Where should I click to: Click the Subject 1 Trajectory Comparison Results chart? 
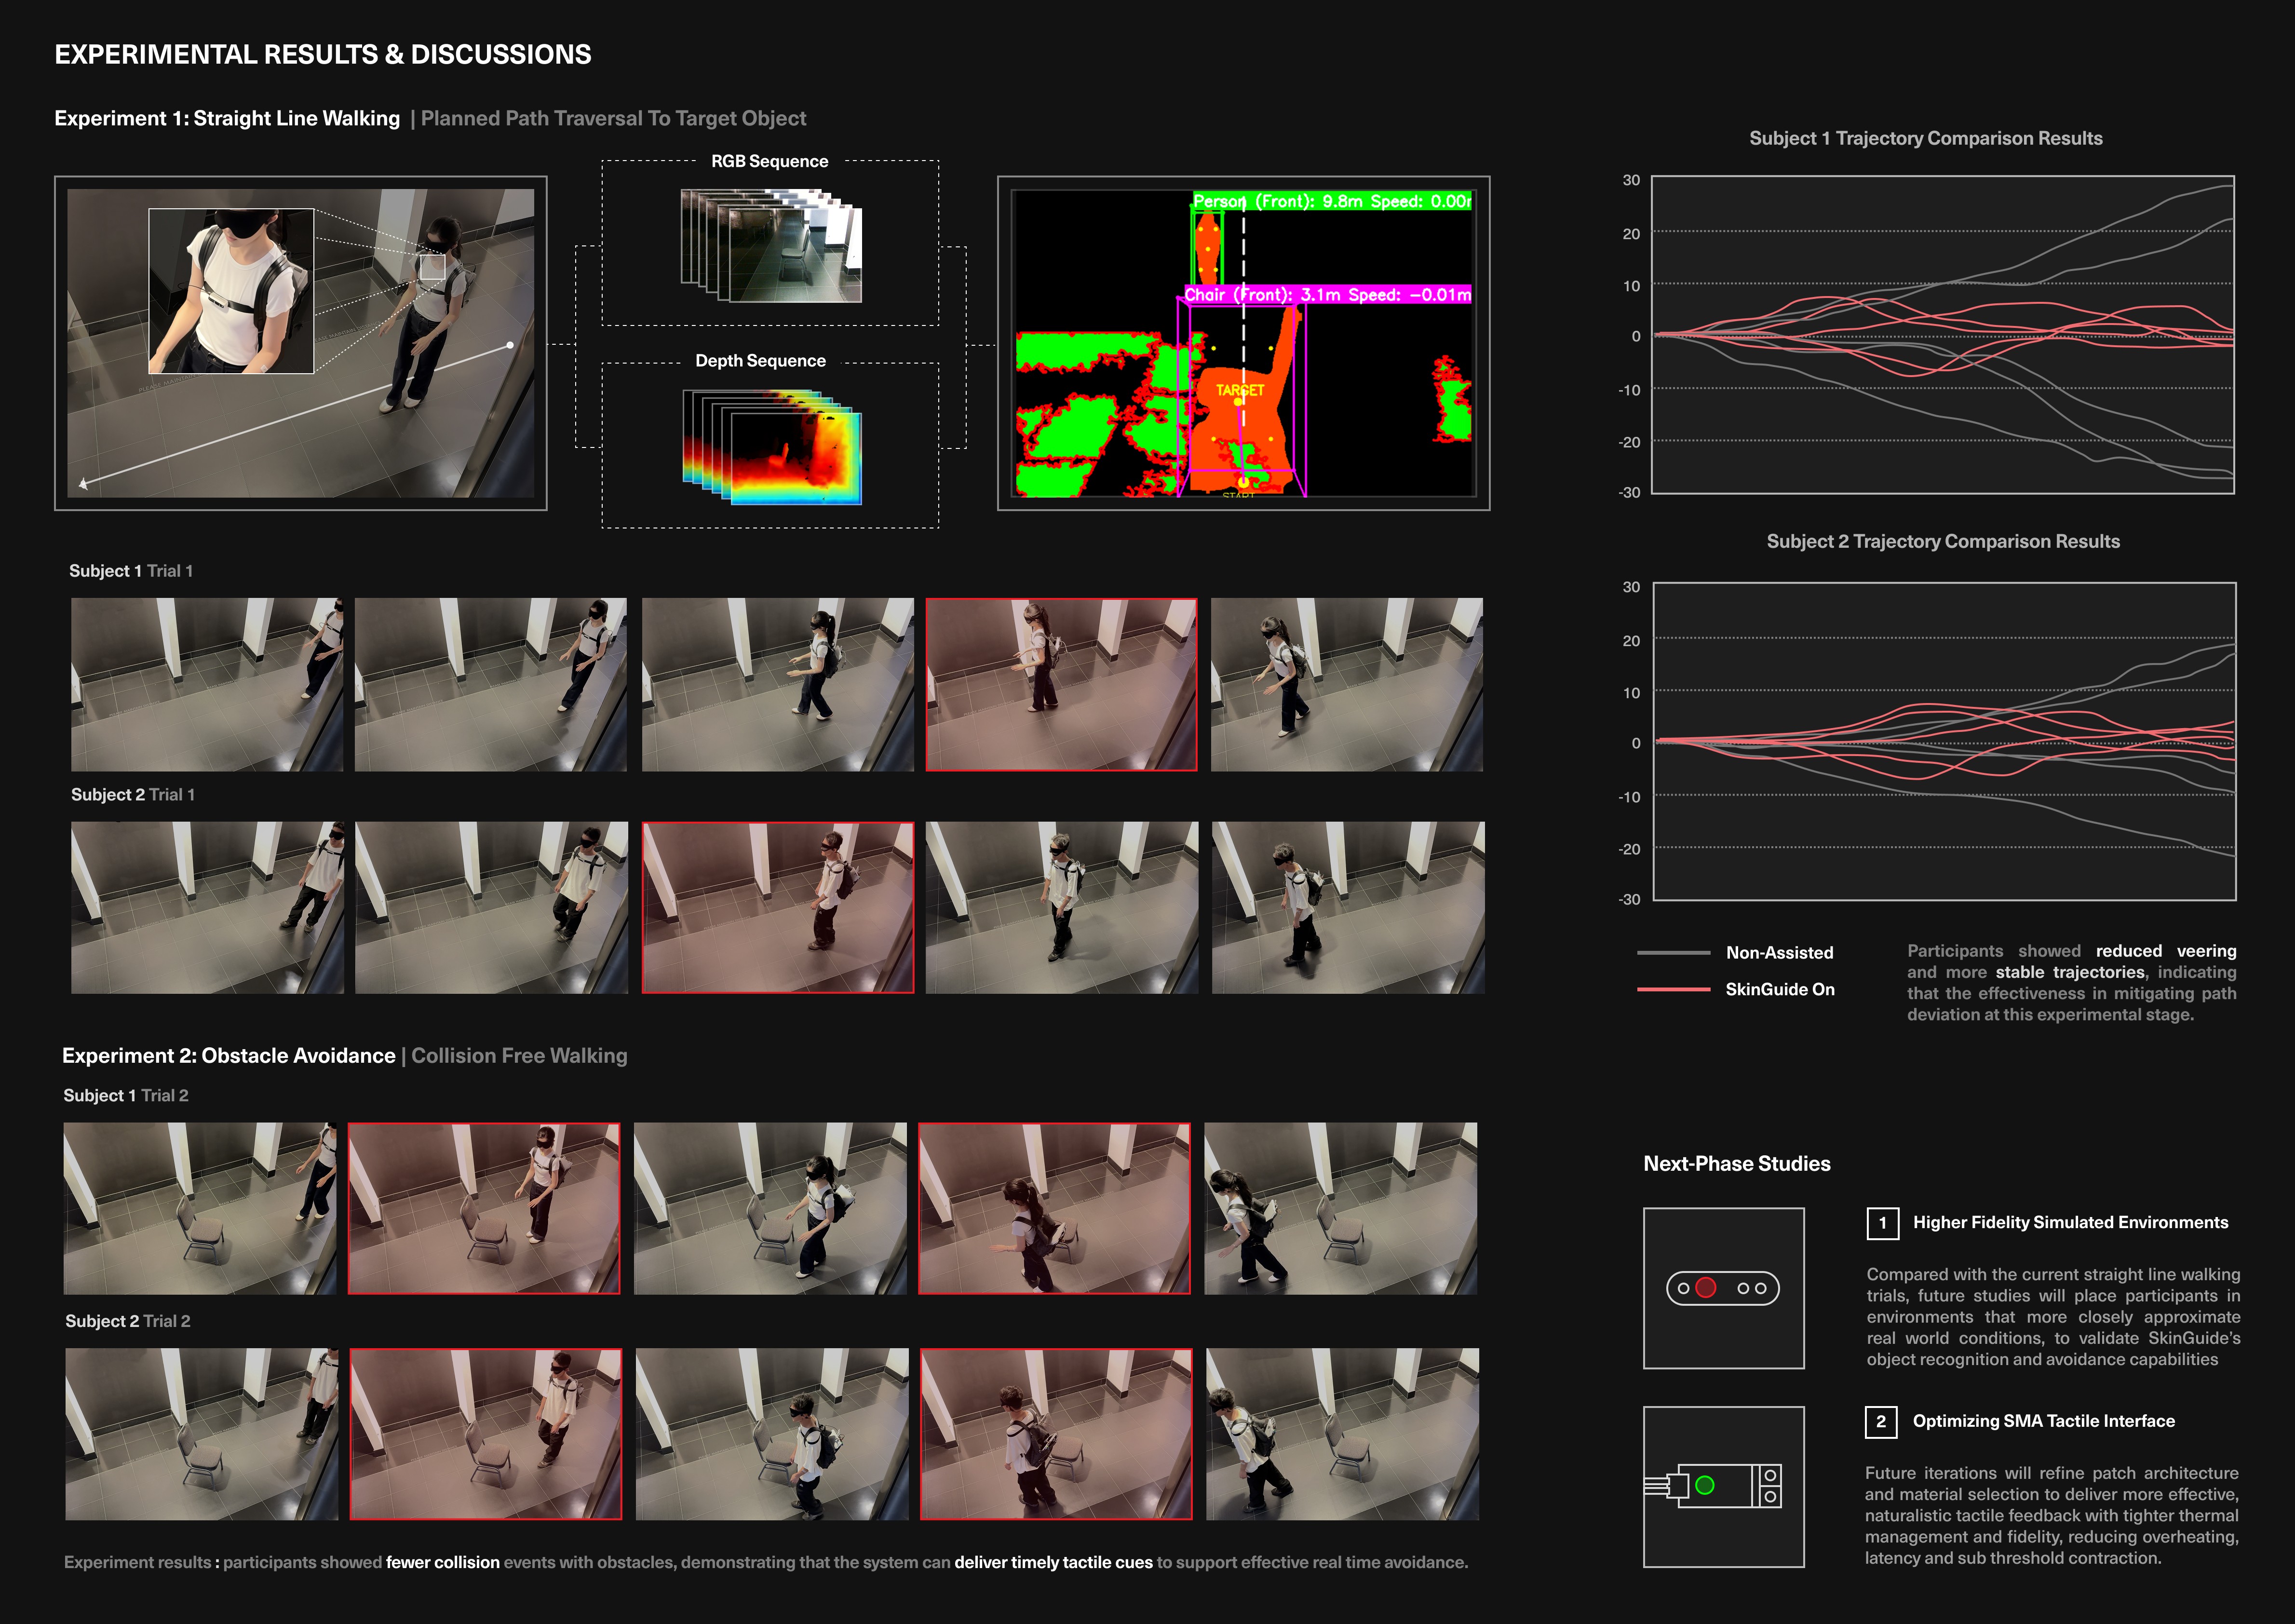point(1942,335)
